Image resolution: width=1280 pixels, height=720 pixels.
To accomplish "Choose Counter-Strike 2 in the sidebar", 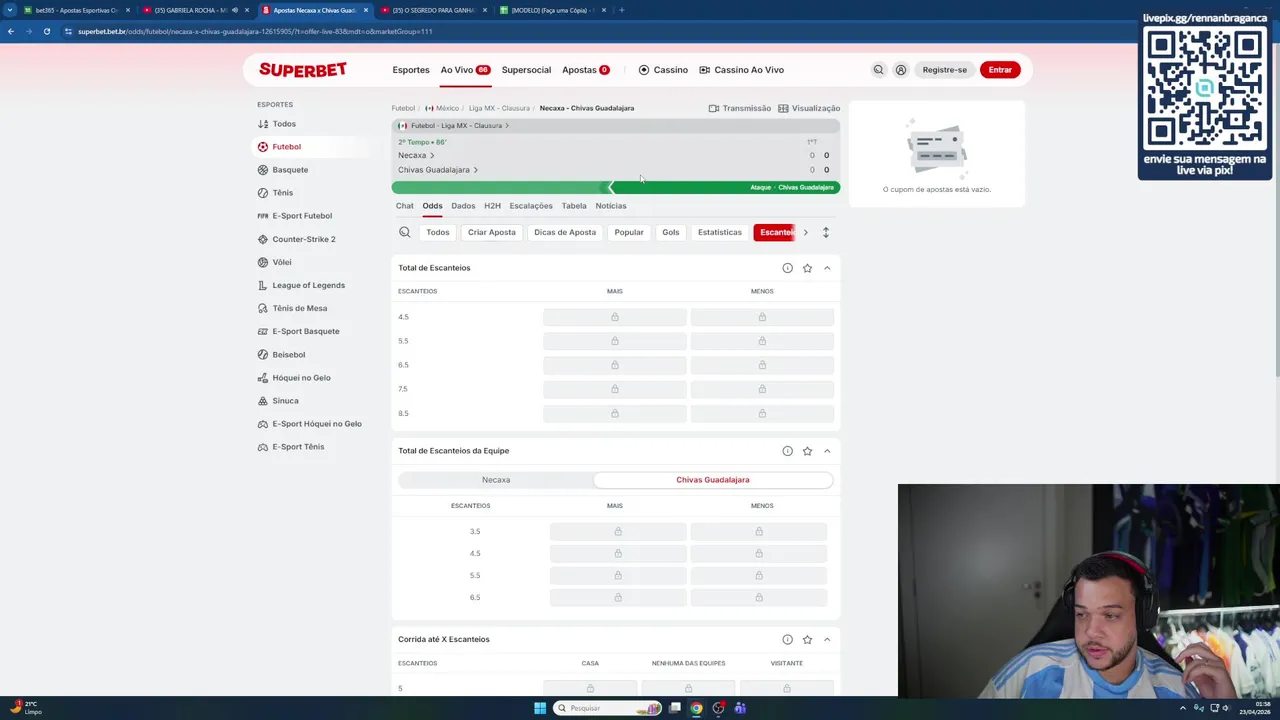I will click(x=304, y=239).
